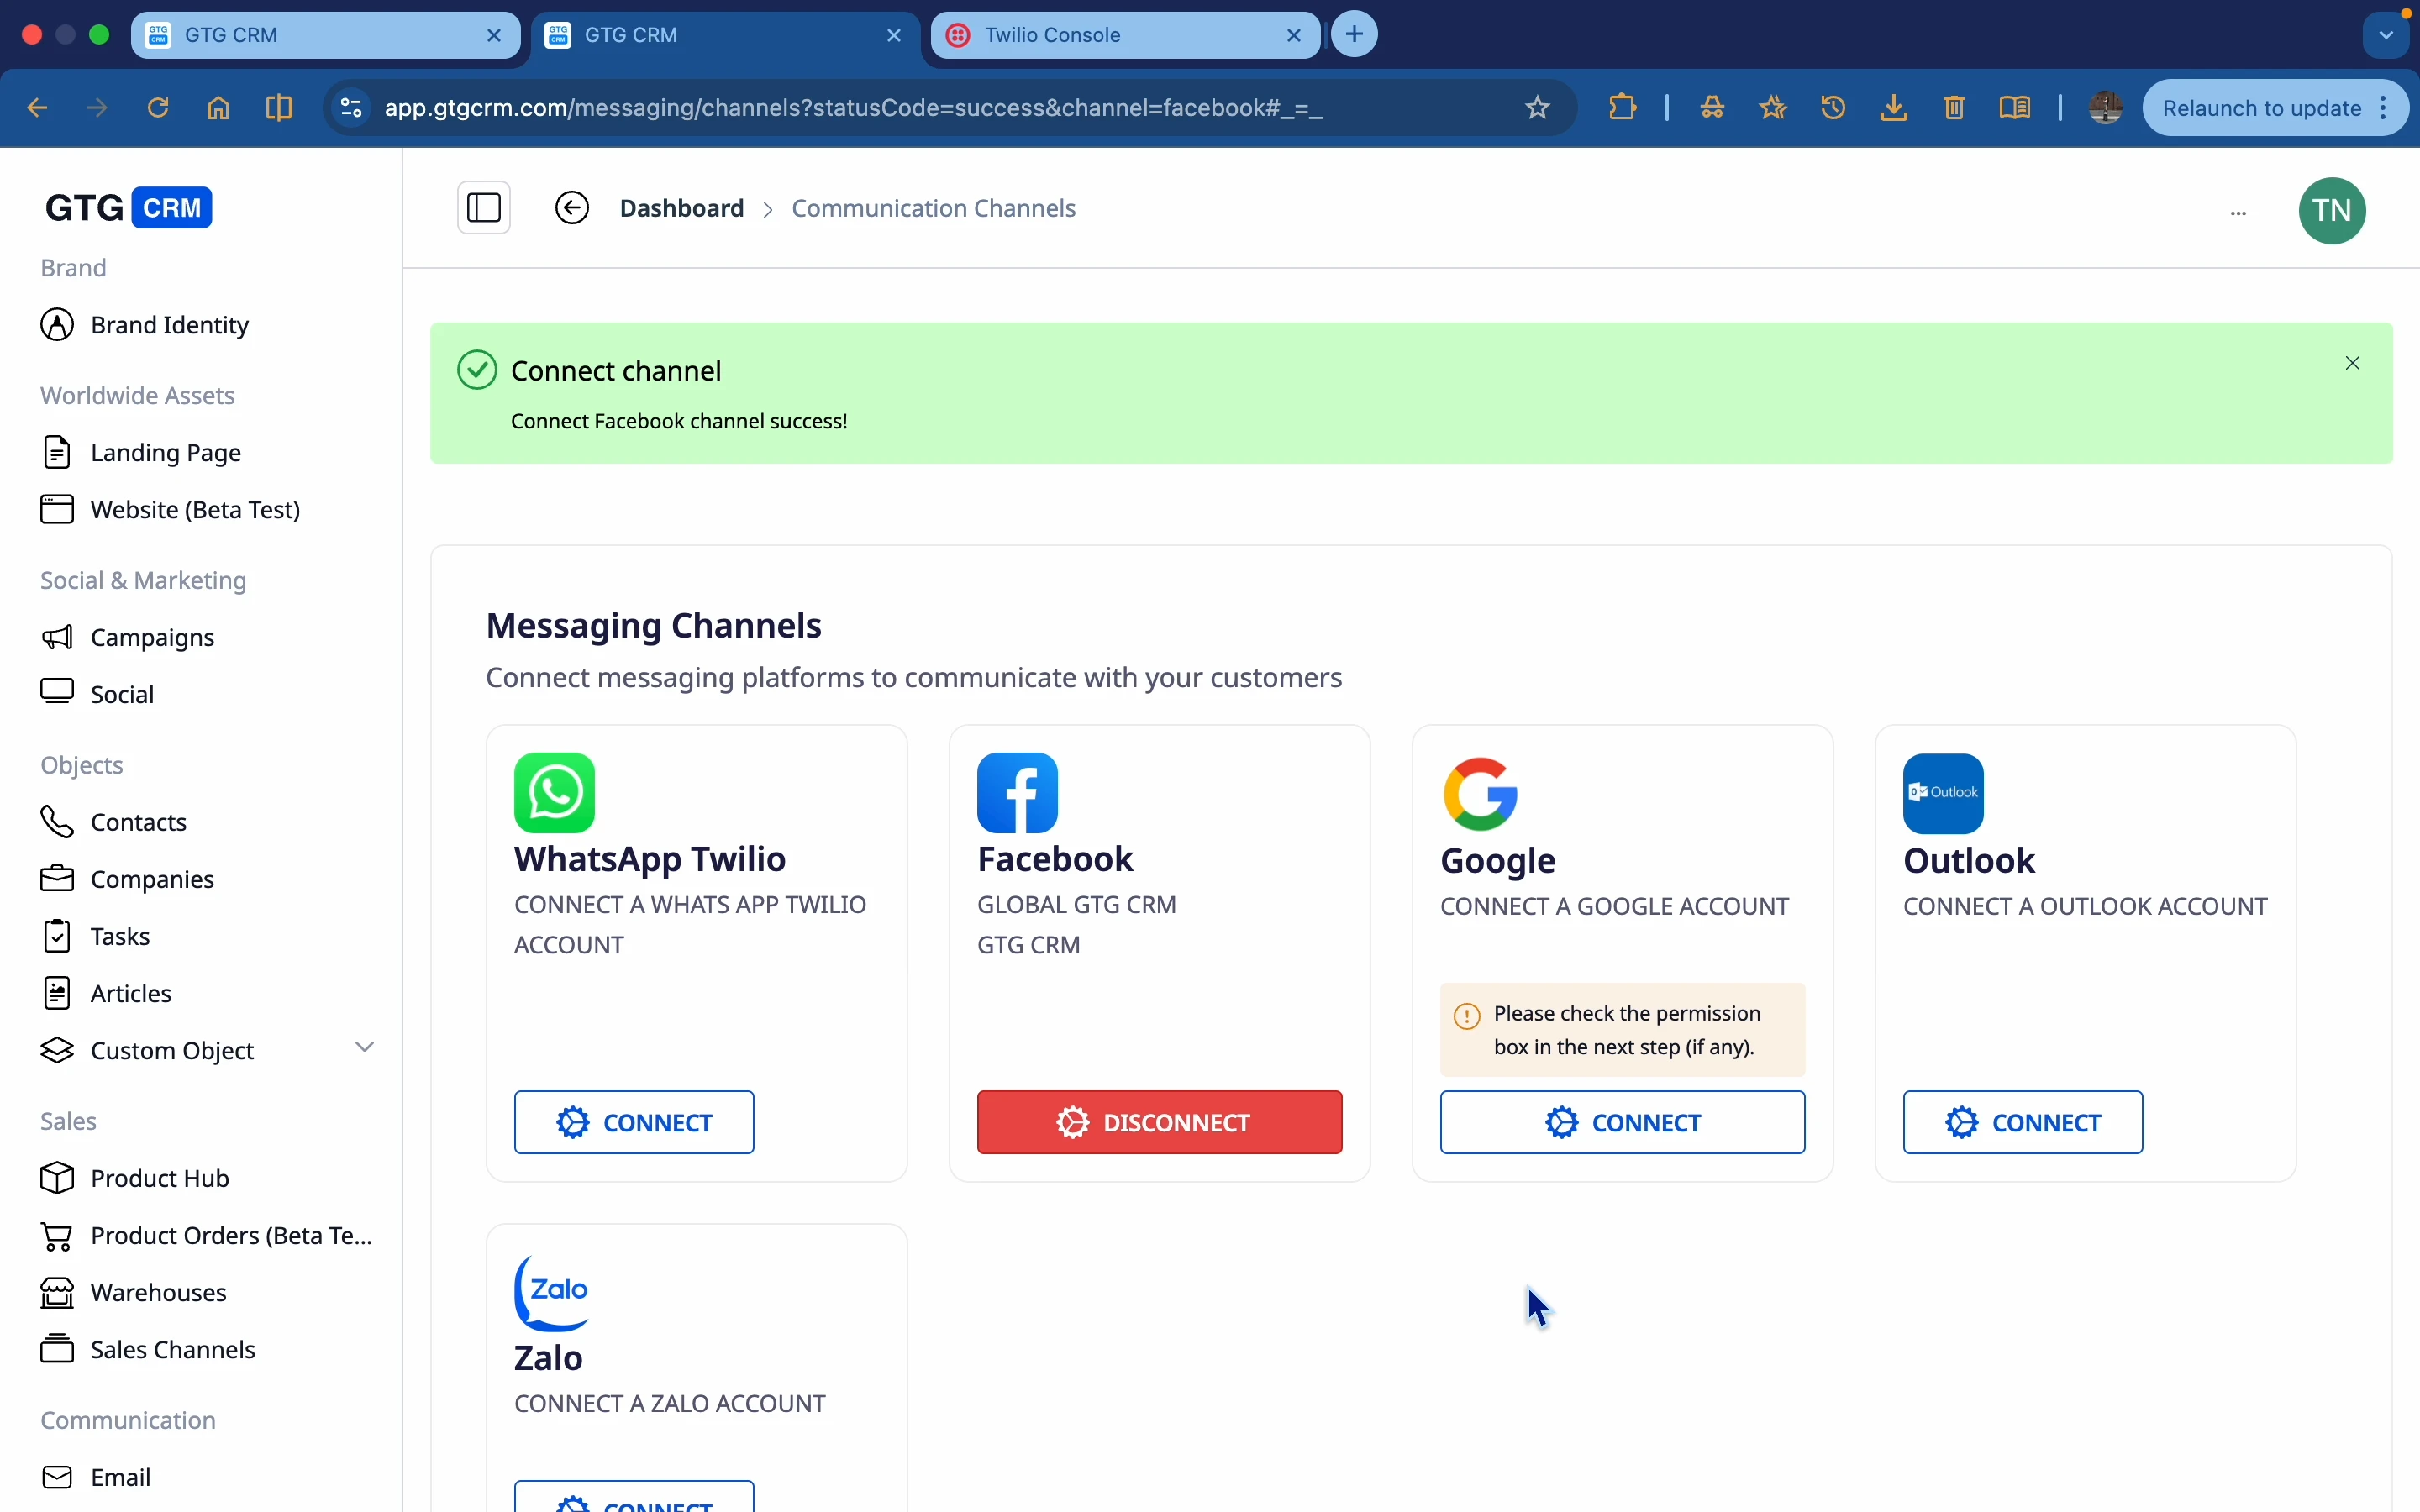Open Product Hub from the Sales section
This screenshot has width=2420, height=1512.
(160, 1178)
